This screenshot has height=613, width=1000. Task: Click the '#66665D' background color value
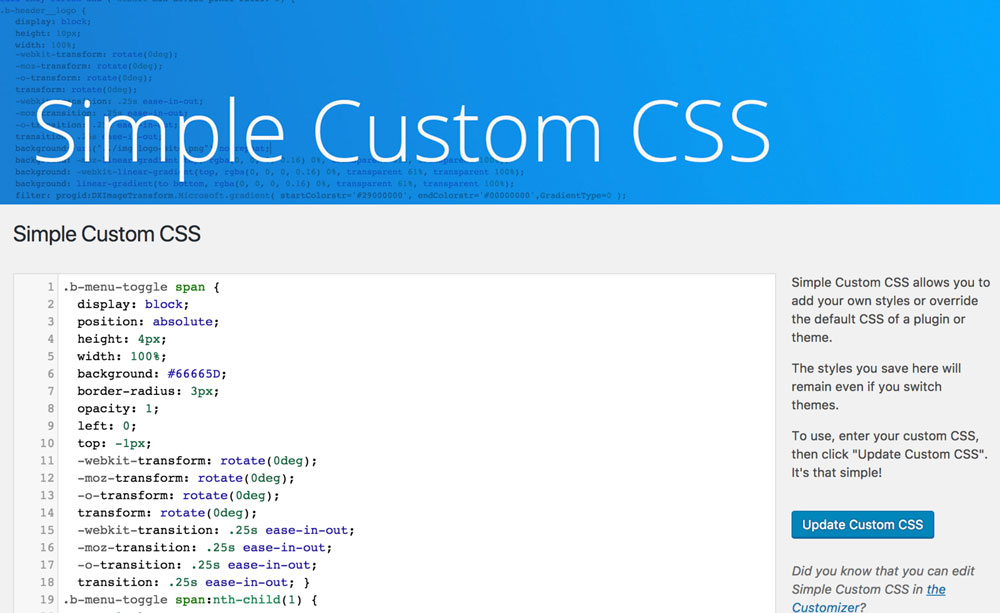click(x=194, y=374)
